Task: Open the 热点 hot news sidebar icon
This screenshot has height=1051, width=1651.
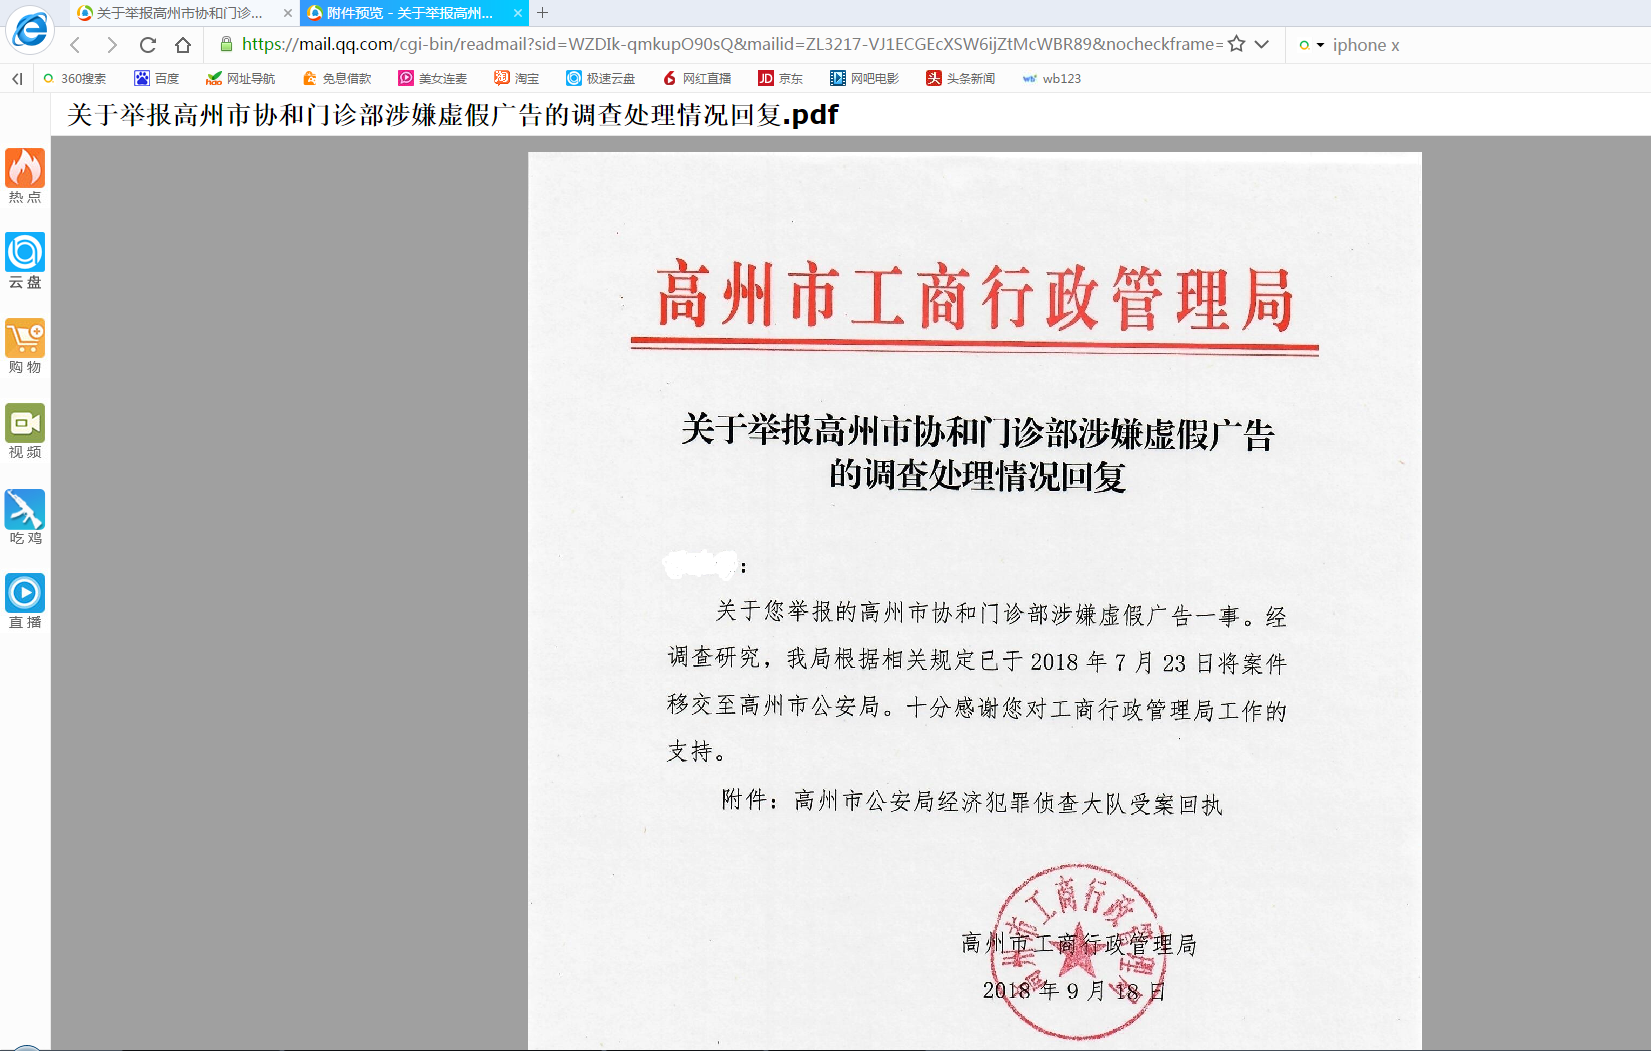Action: [25, 175]
